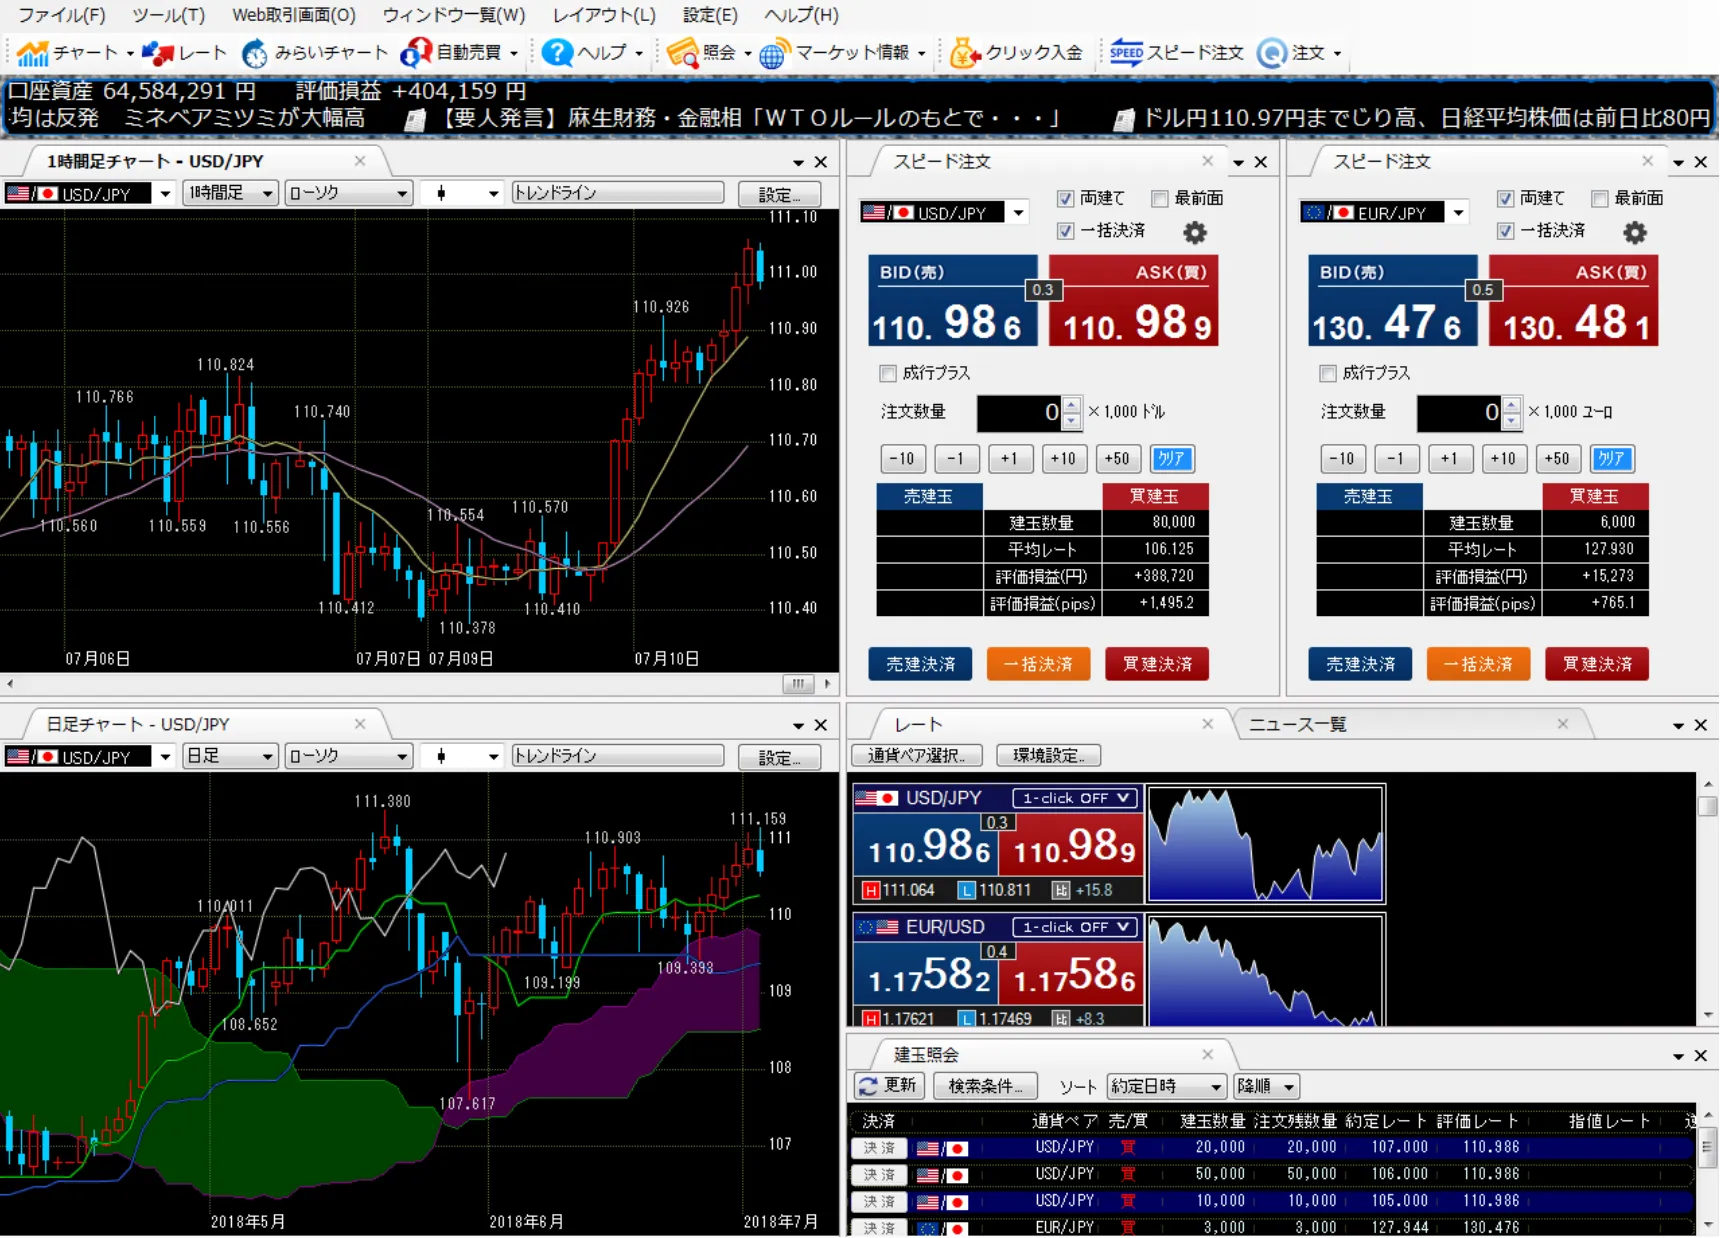This screenshot has height=1238, width=1720.
Task: Click the 1-hour chart horizontal scrollbar
Action: pyautogui.click(x=400, y=684)
